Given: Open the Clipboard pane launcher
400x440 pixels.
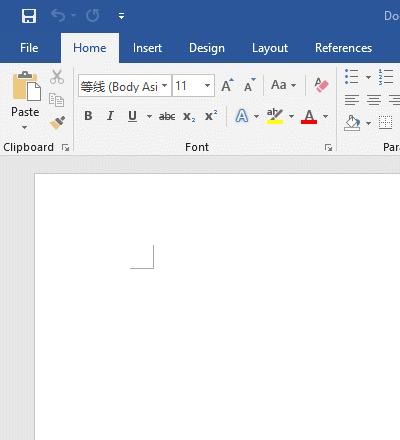Looking at the screenshot, I should (65, 147).
